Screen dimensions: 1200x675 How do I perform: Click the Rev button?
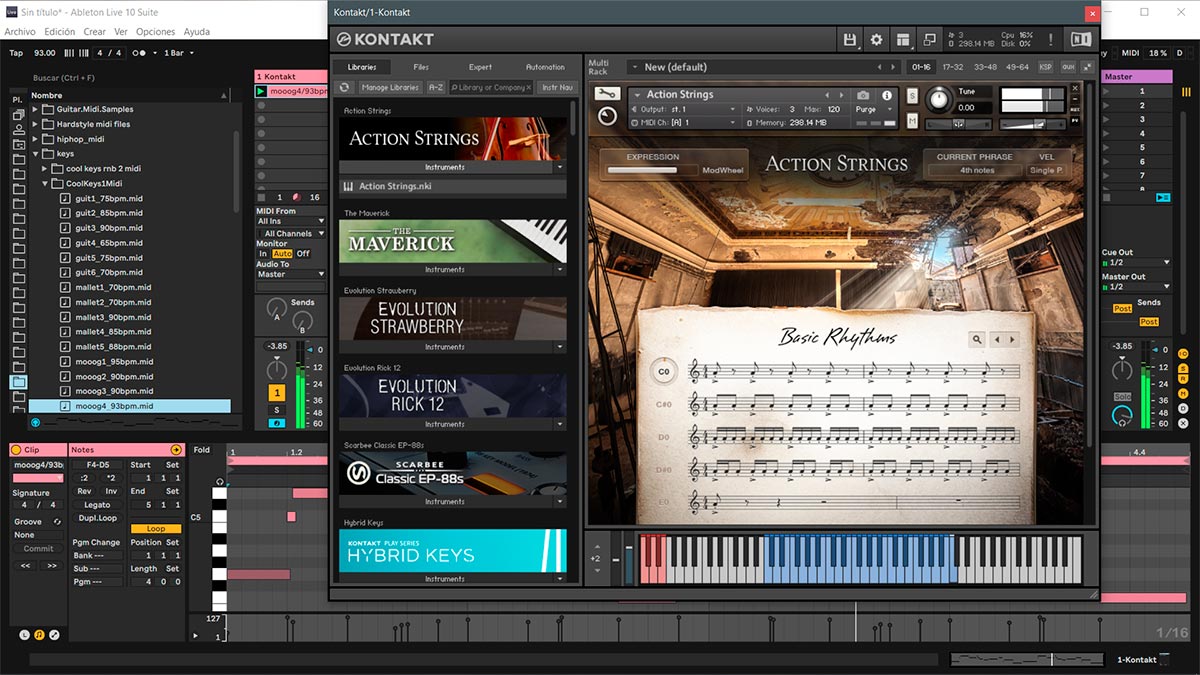coord(84,491)
